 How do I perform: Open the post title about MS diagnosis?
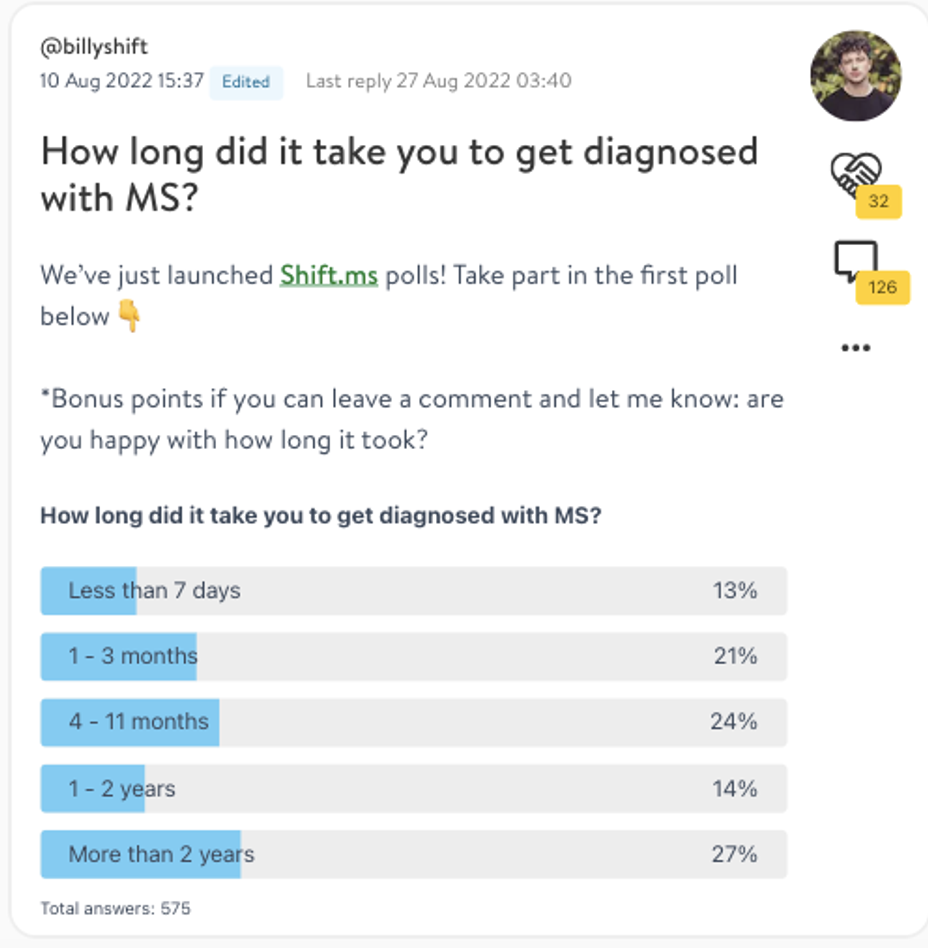(x=399, y=174)
